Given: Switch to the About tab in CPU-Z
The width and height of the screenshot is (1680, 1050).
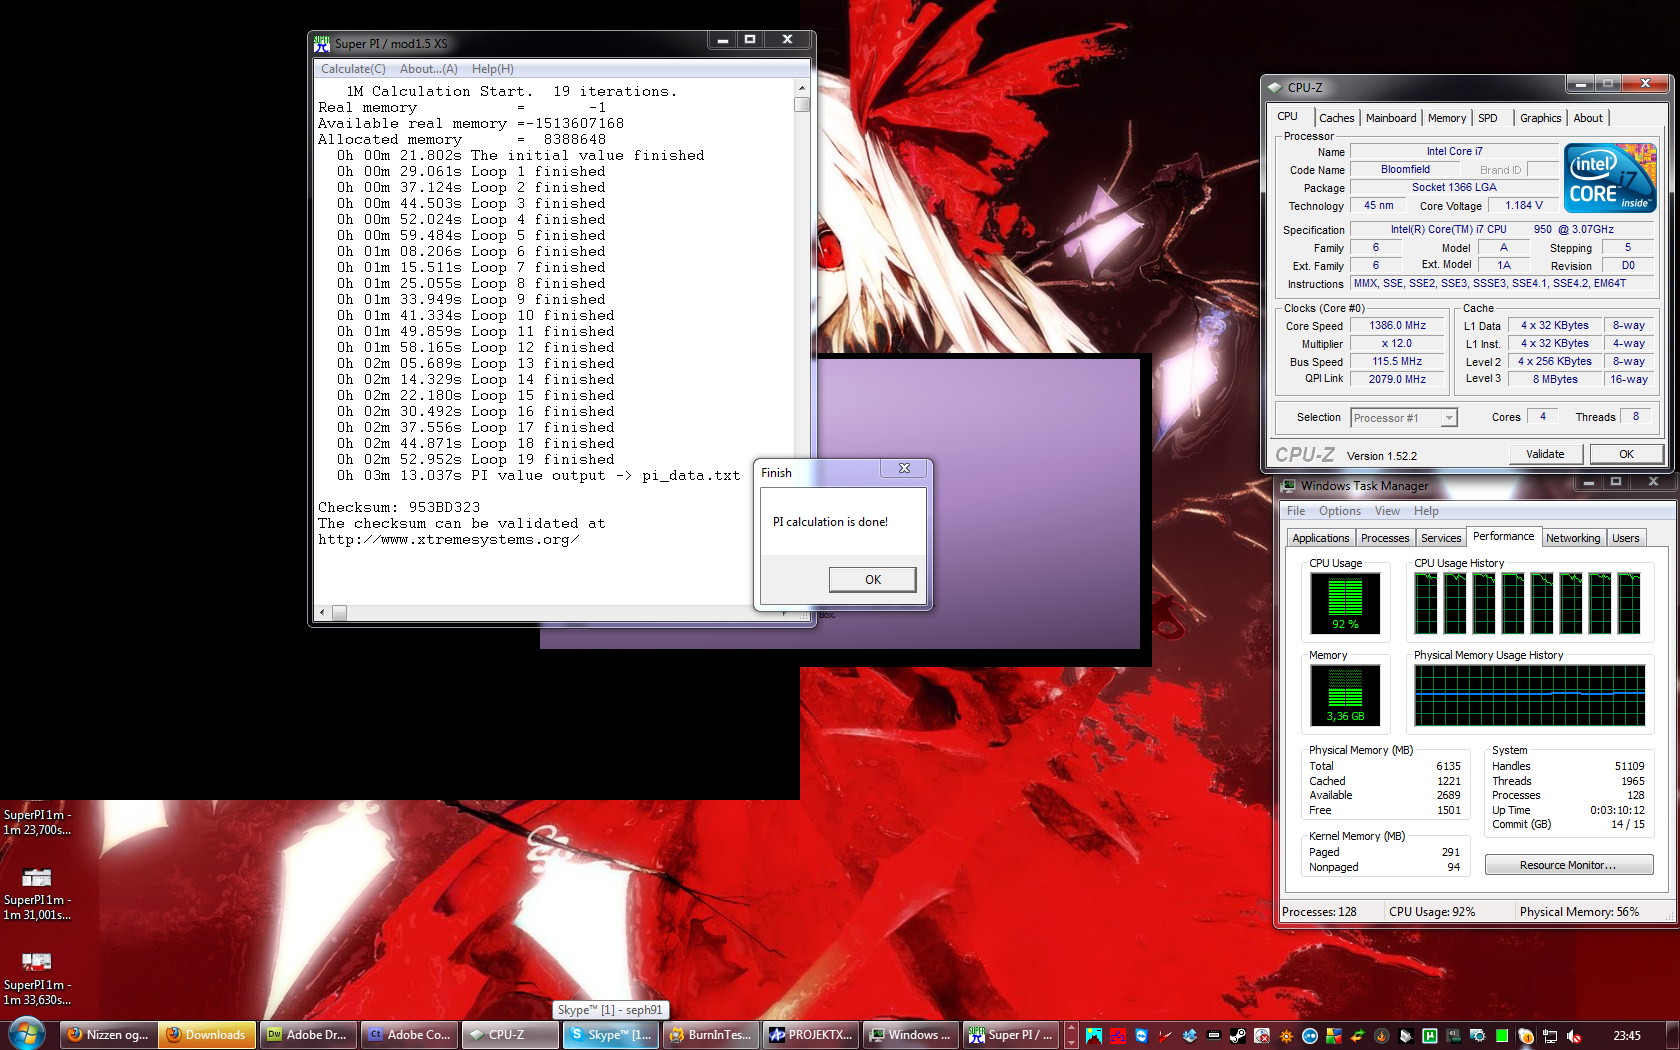Looking at the screenshot, I should coord(1587,118).
